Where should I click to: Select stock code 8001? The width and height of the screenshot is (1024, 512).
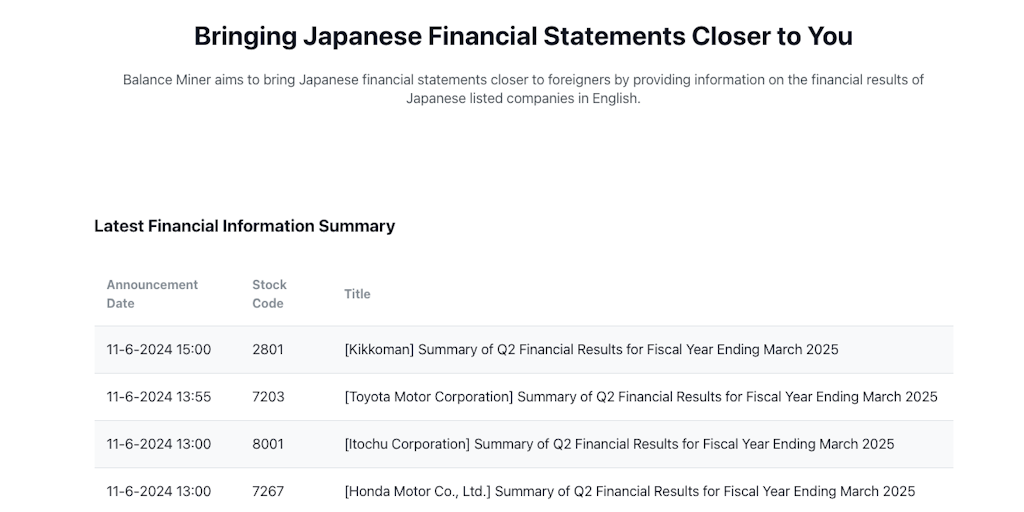268,444
